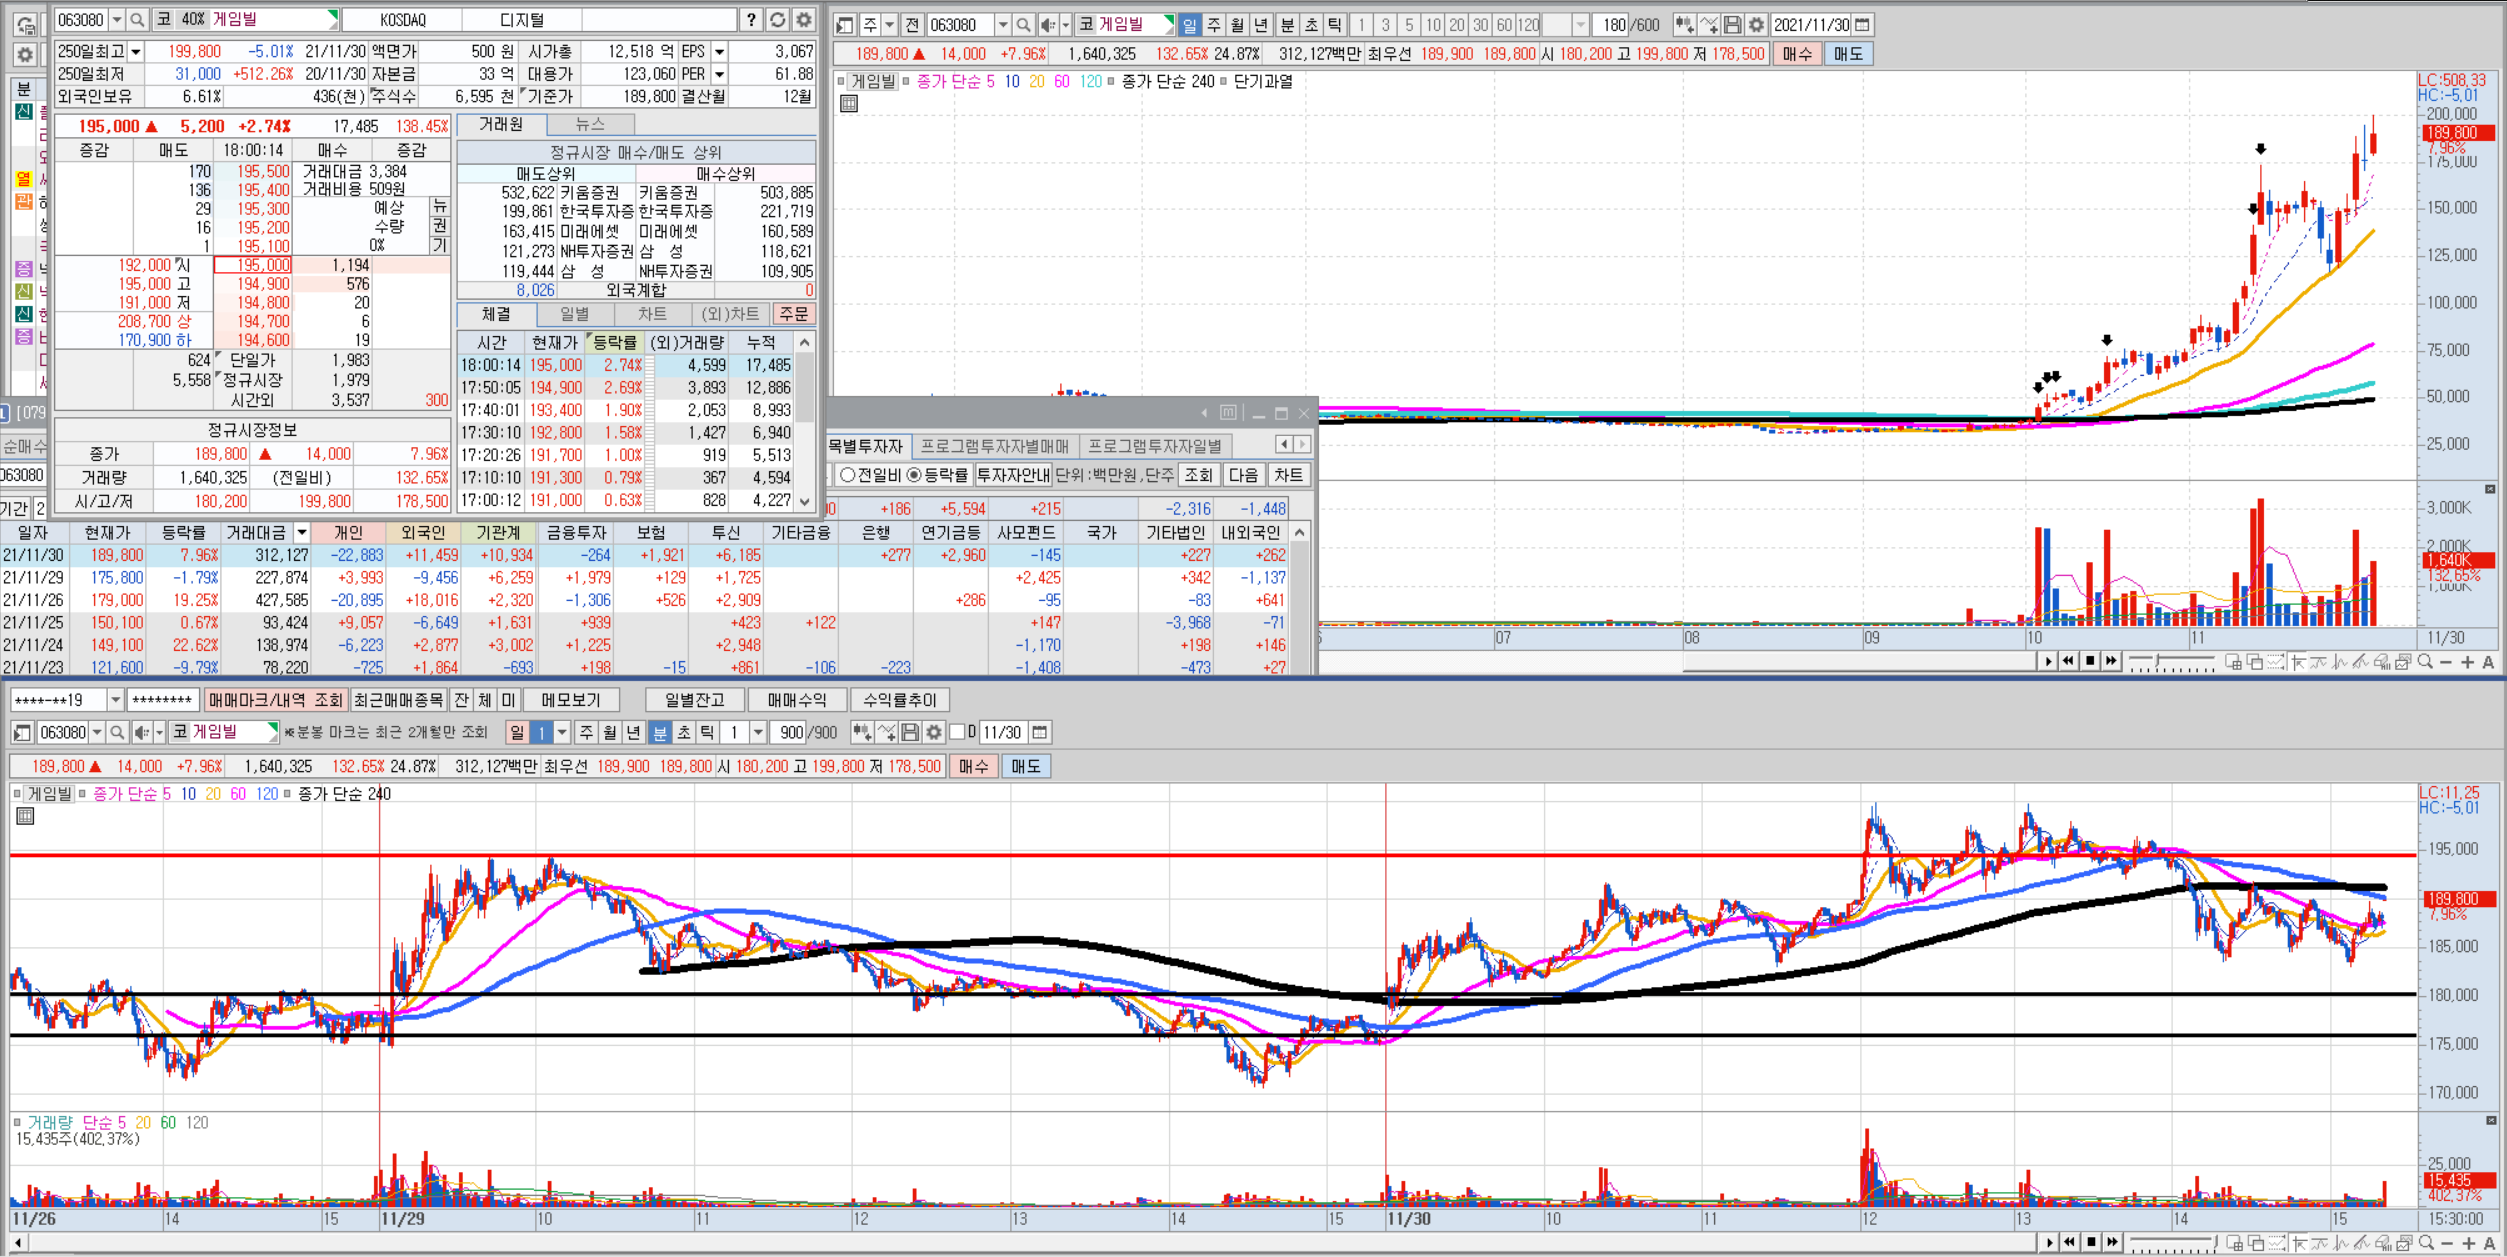Click the 메모보기 button

click(571, 700)
